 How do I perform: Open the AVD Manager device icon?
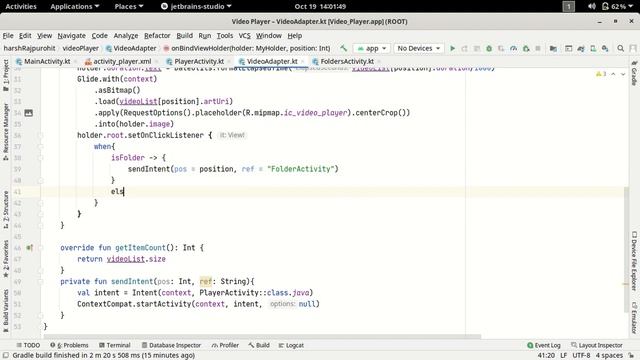(593, 48)
